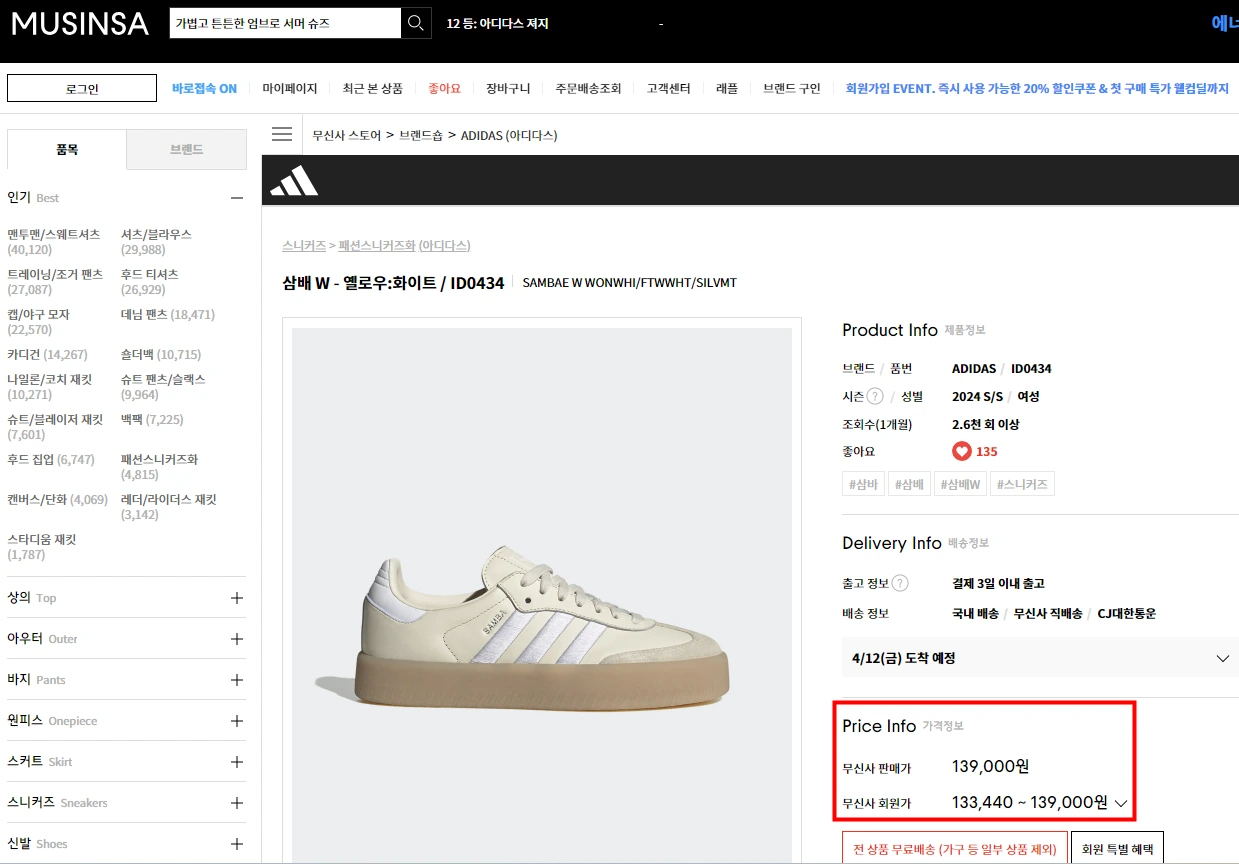
Task: Open the hamburger menu beside the breadcrumb
Action: pos(282,133)
